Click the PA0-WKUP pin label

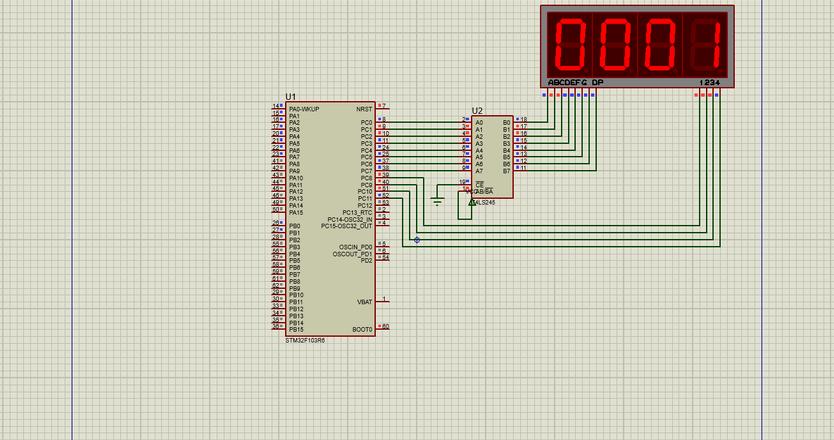(304, 109)
